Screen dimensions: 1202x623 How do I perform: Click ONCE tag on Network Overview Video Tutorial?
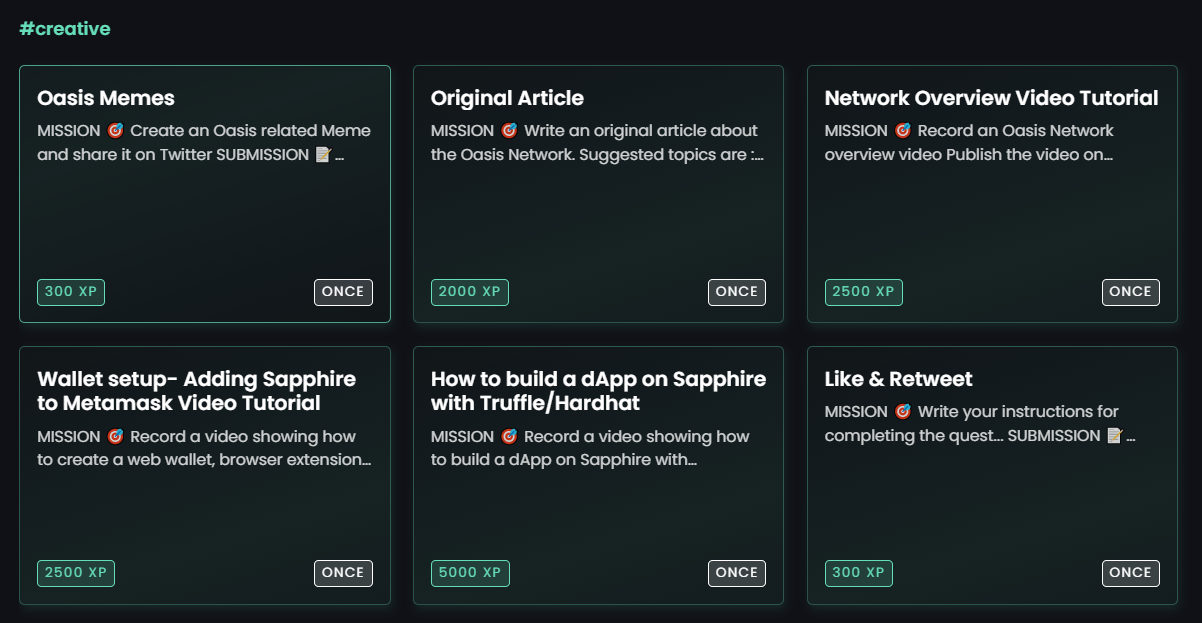click(x=1131, y=292)
